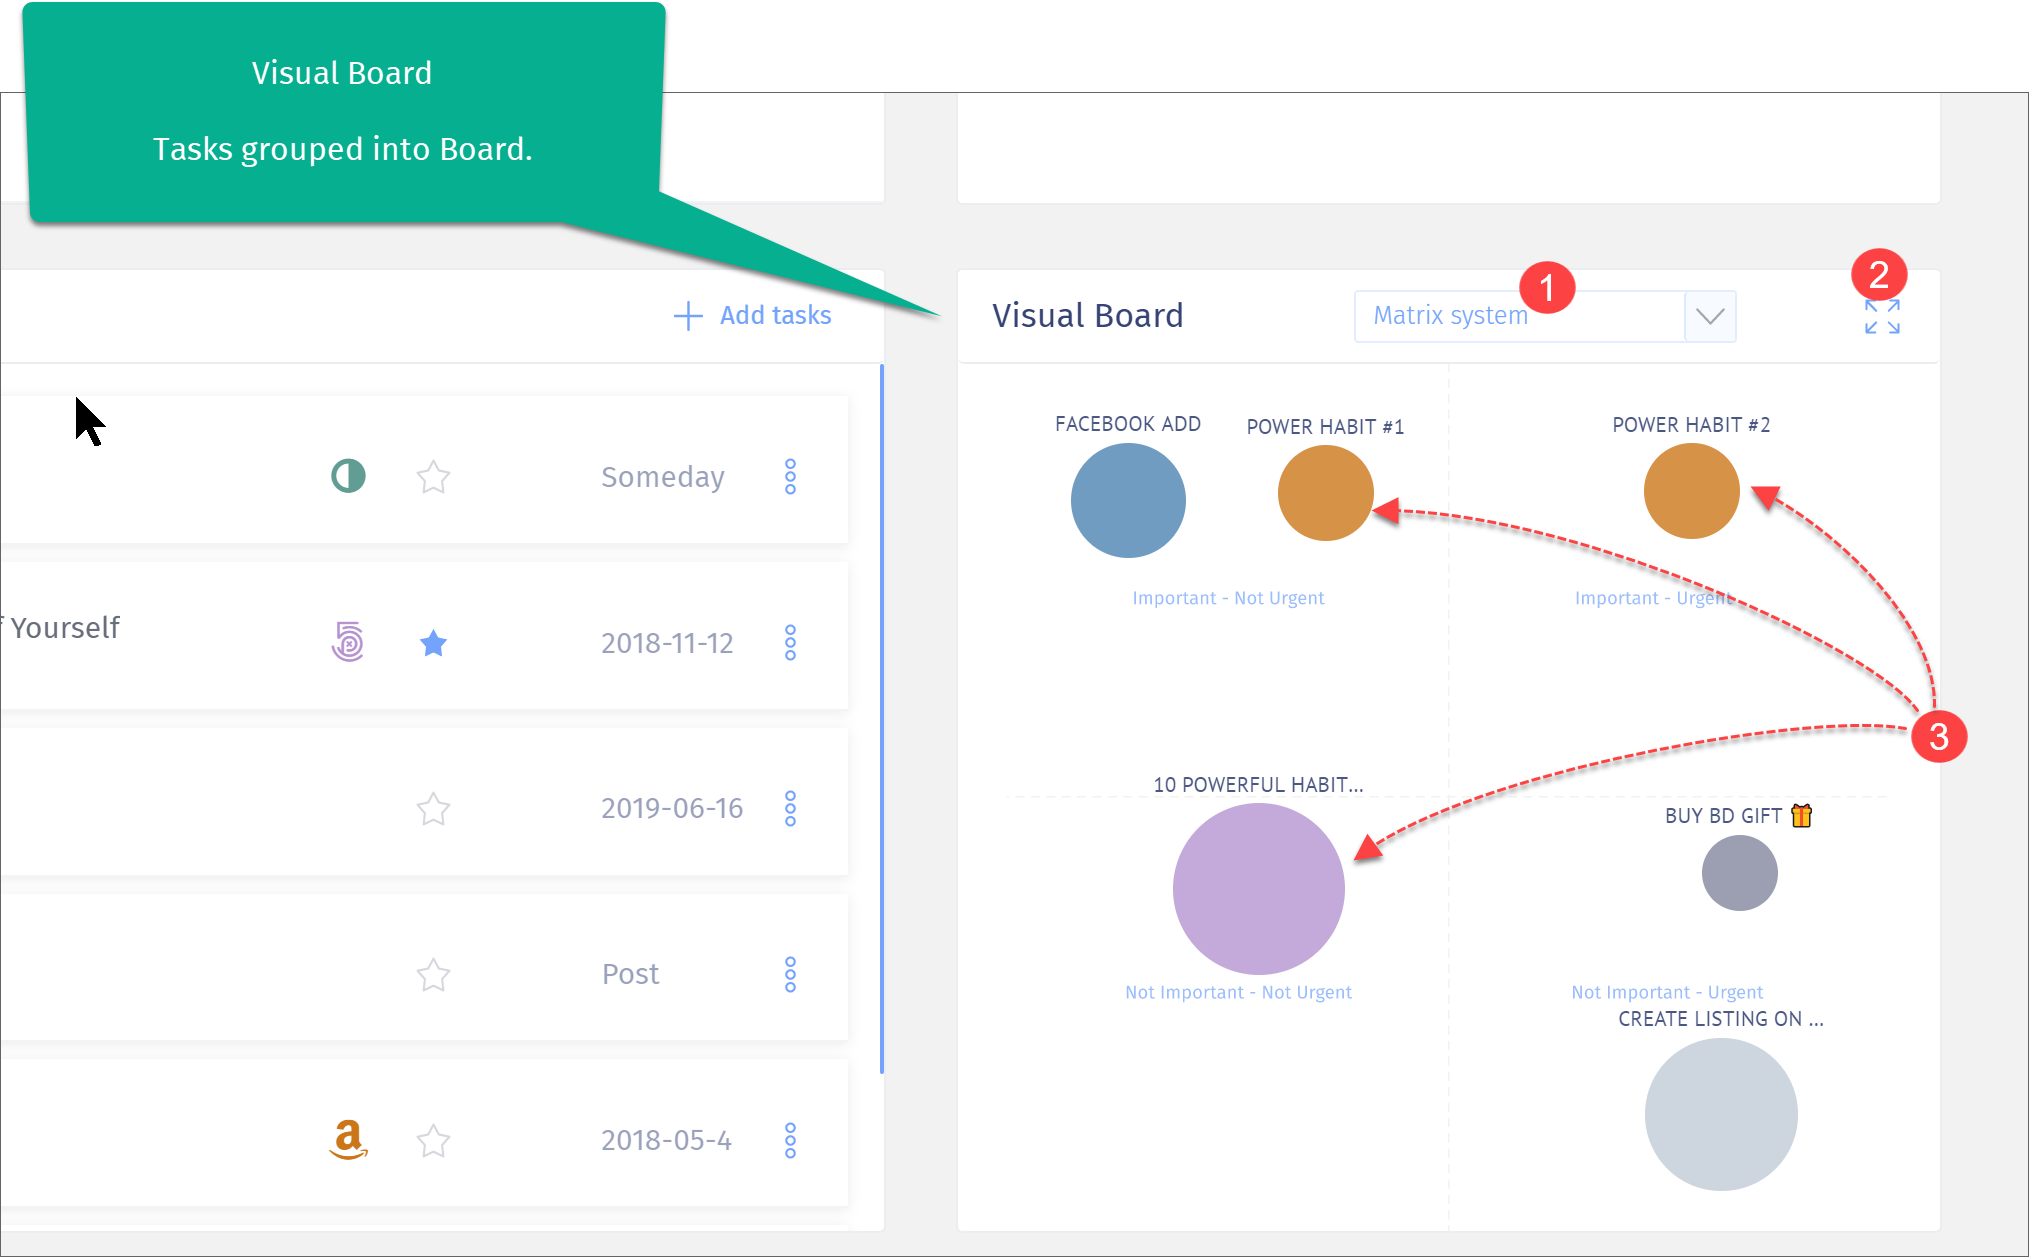Star the 2019-06-16 task
The image size is (2029, 1257).
click(x=433, y=809)
